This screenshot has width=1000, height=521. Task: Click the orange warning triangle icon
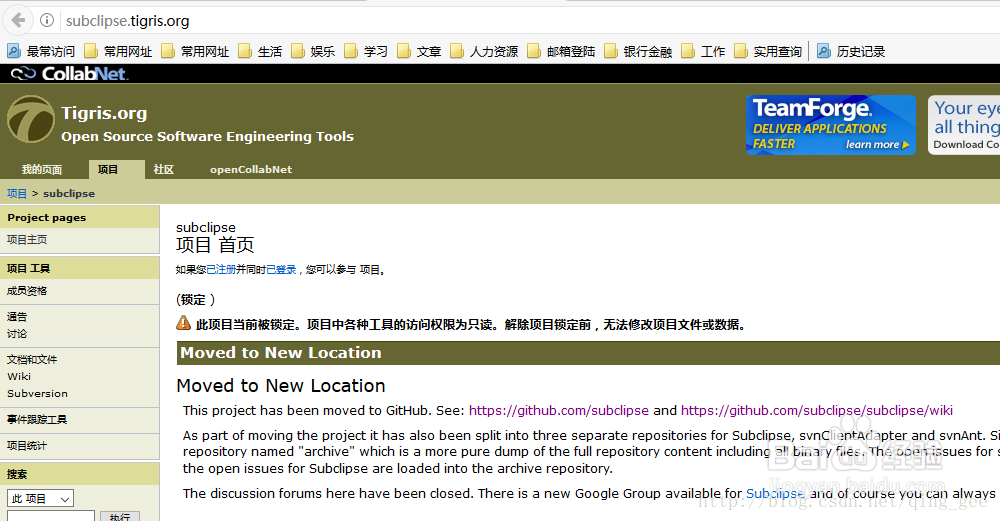point(184,323)
